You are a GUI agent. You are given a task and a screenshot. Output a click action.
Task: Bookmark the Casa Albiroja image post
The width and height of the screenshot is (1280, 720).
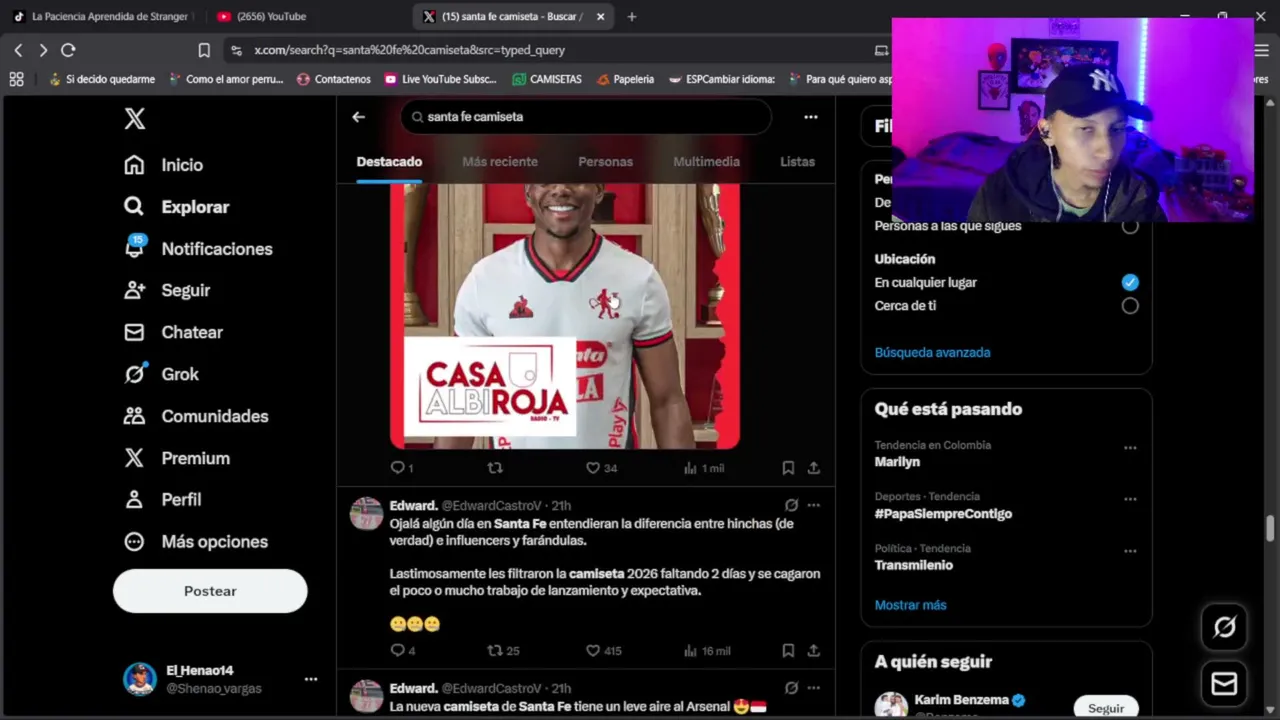pyautogui.click(x=788, y=468)
